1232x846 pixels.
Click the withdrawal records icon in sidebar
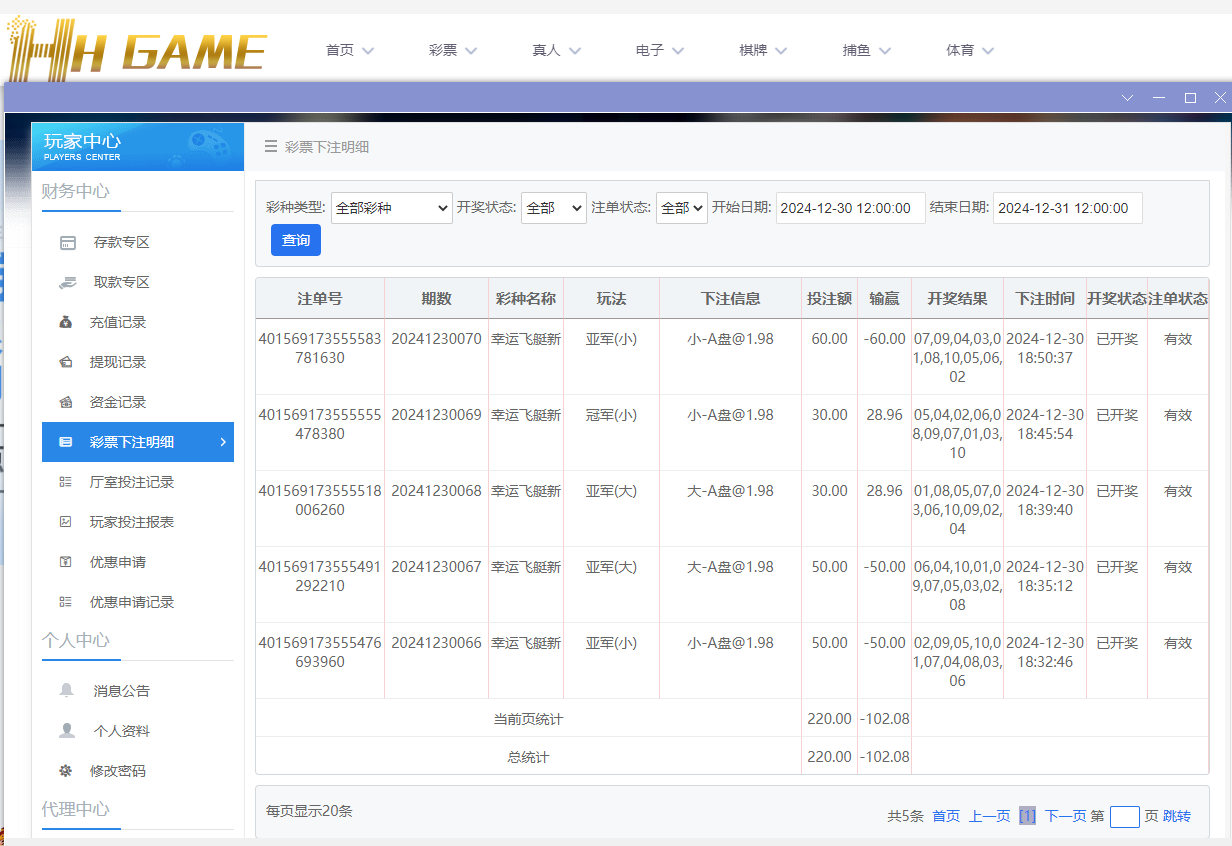coord(66,362)
